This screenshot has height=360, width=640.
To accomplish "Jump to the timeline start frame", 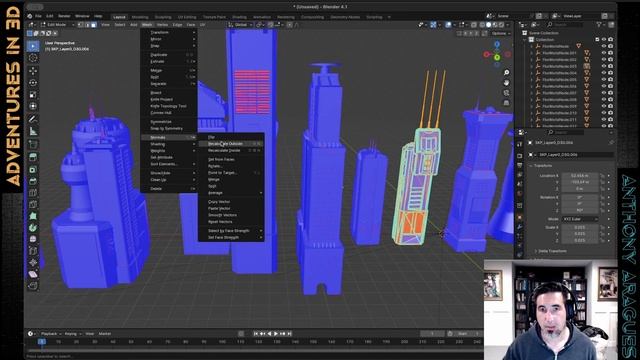I will (256, 334).
